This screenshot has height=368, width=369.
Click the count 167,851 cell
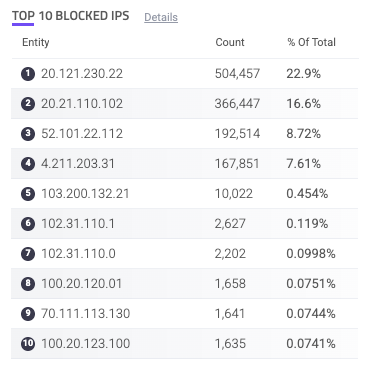coord(237,164)
